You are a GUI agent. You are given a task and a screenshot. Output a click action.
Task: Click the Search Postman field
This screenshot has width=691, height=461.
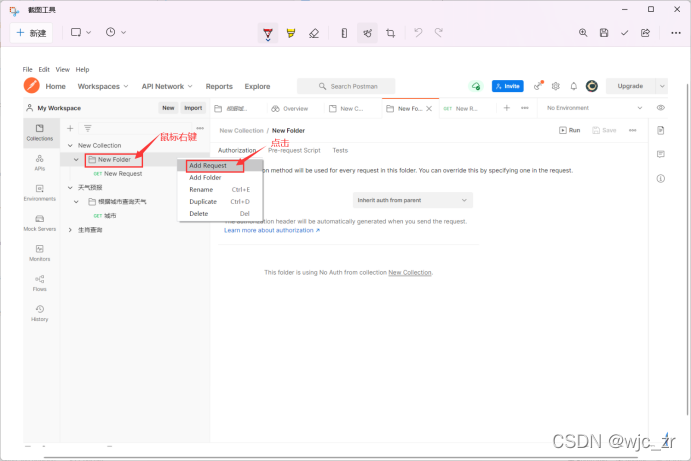[346, 86]
